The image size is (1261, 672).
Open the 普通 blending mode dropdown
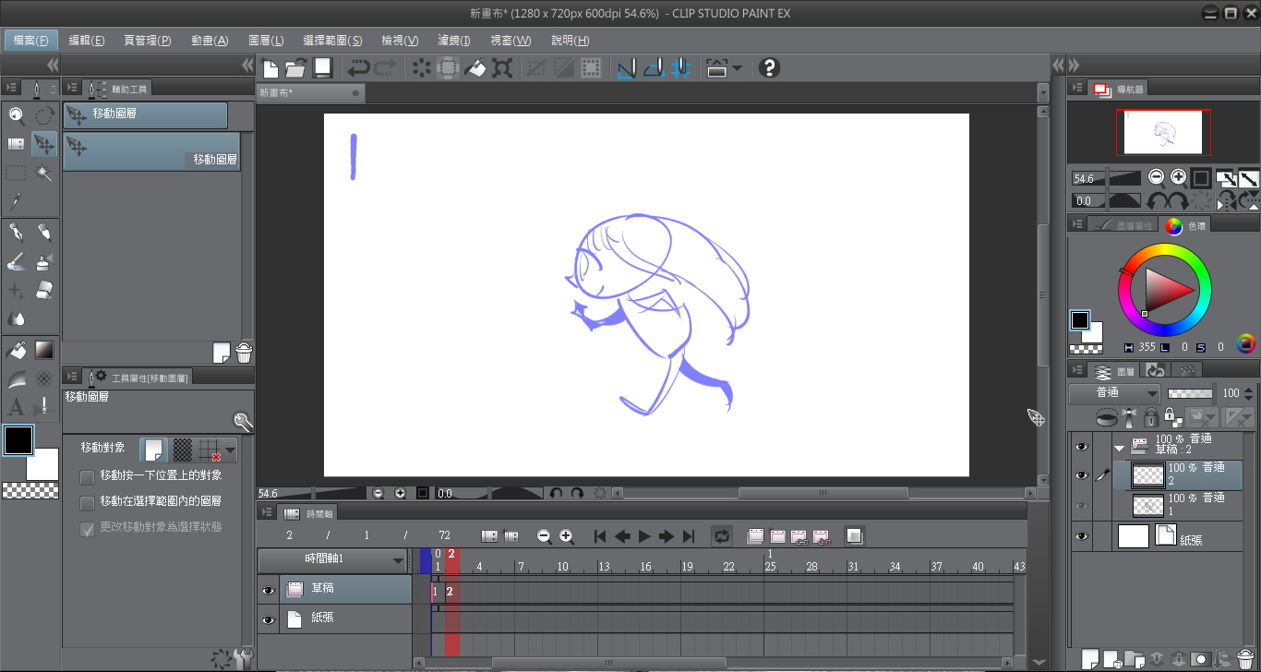coord(1112,393)
